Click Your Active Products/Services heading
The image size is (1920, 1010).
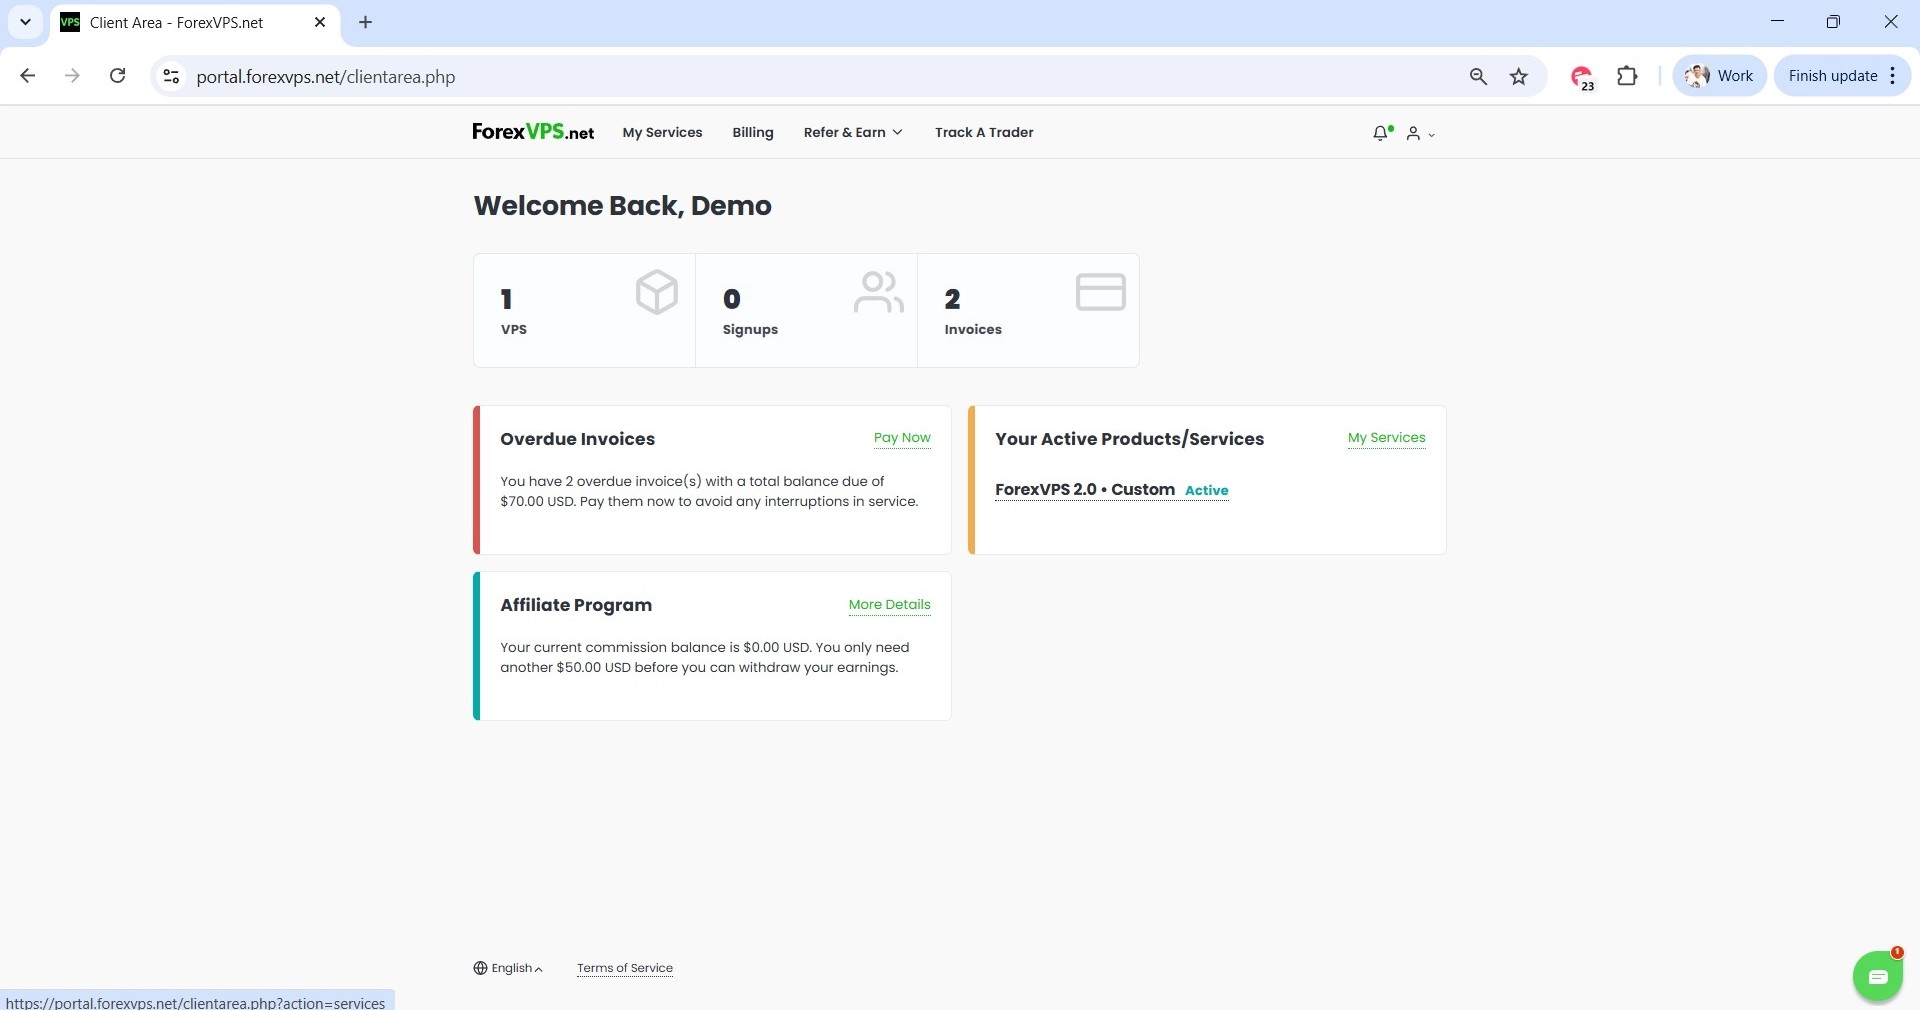[1129, 439]
